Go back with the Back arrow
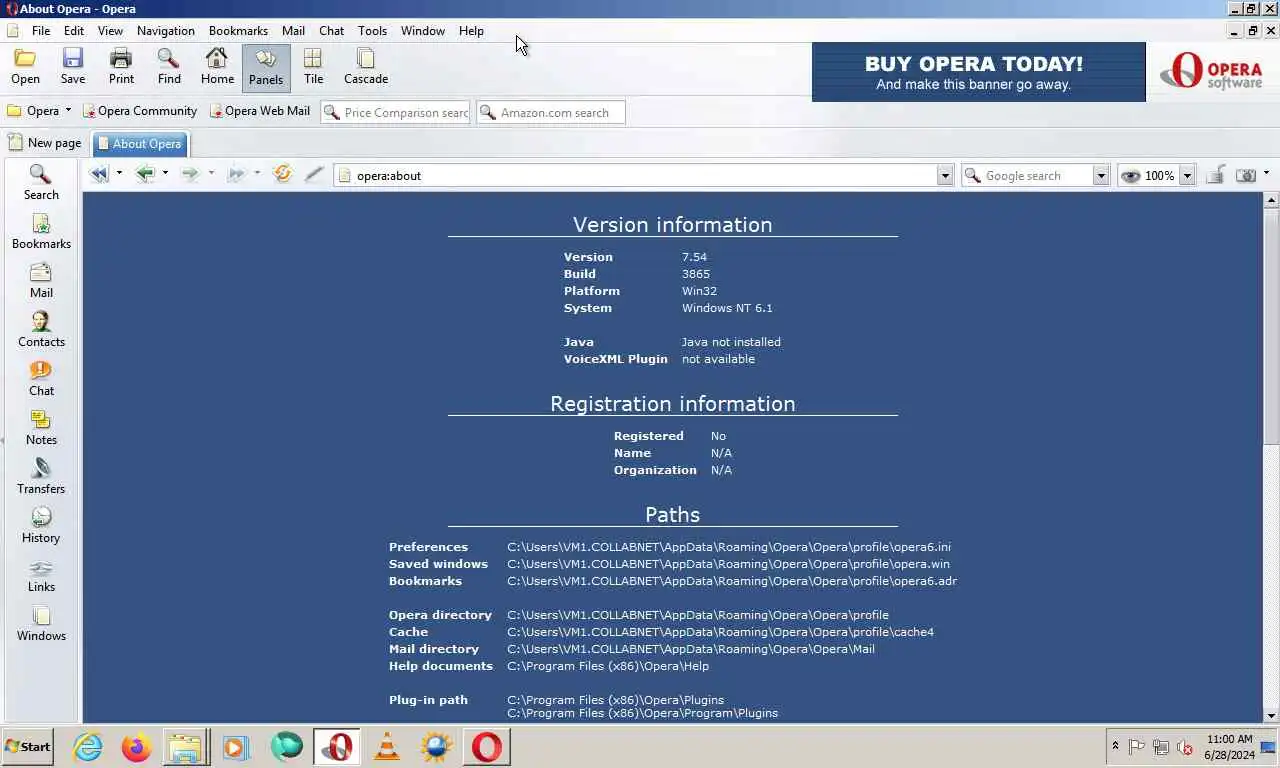This screenshot has width=1280, height=768. click(145, 174)
